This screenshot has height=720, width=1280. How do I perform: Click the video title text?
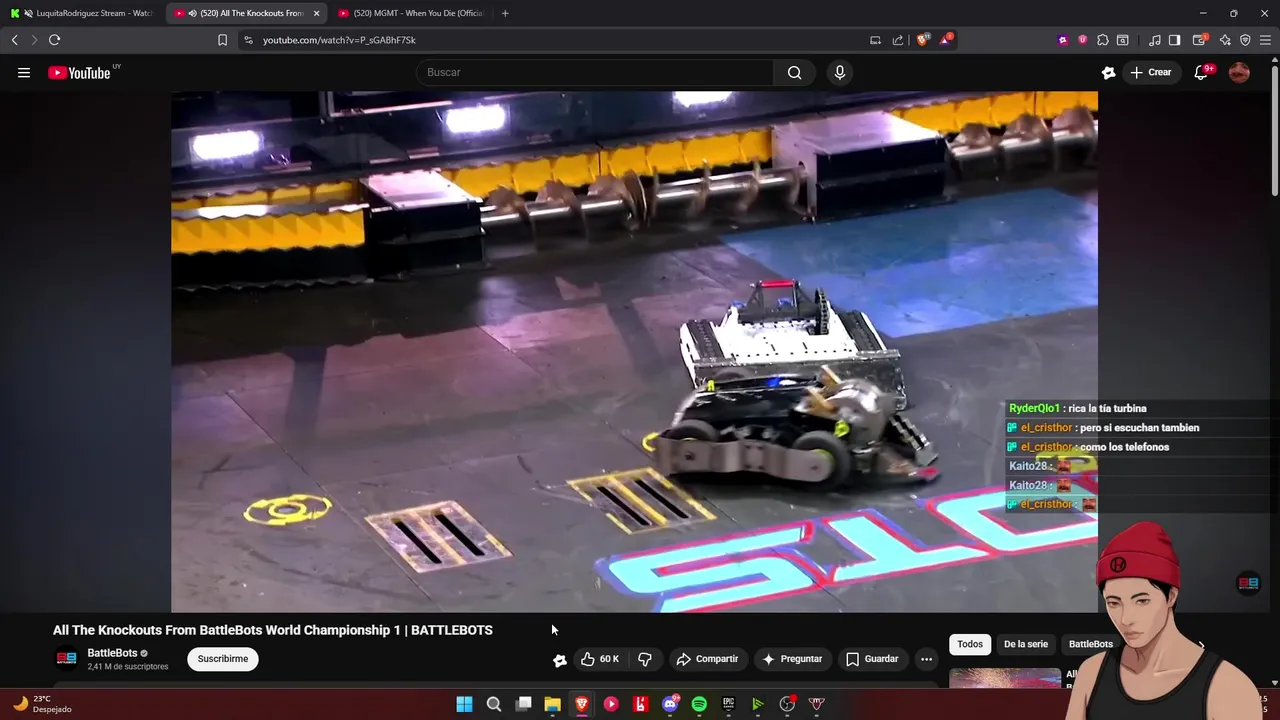click(x=273, y=630)
